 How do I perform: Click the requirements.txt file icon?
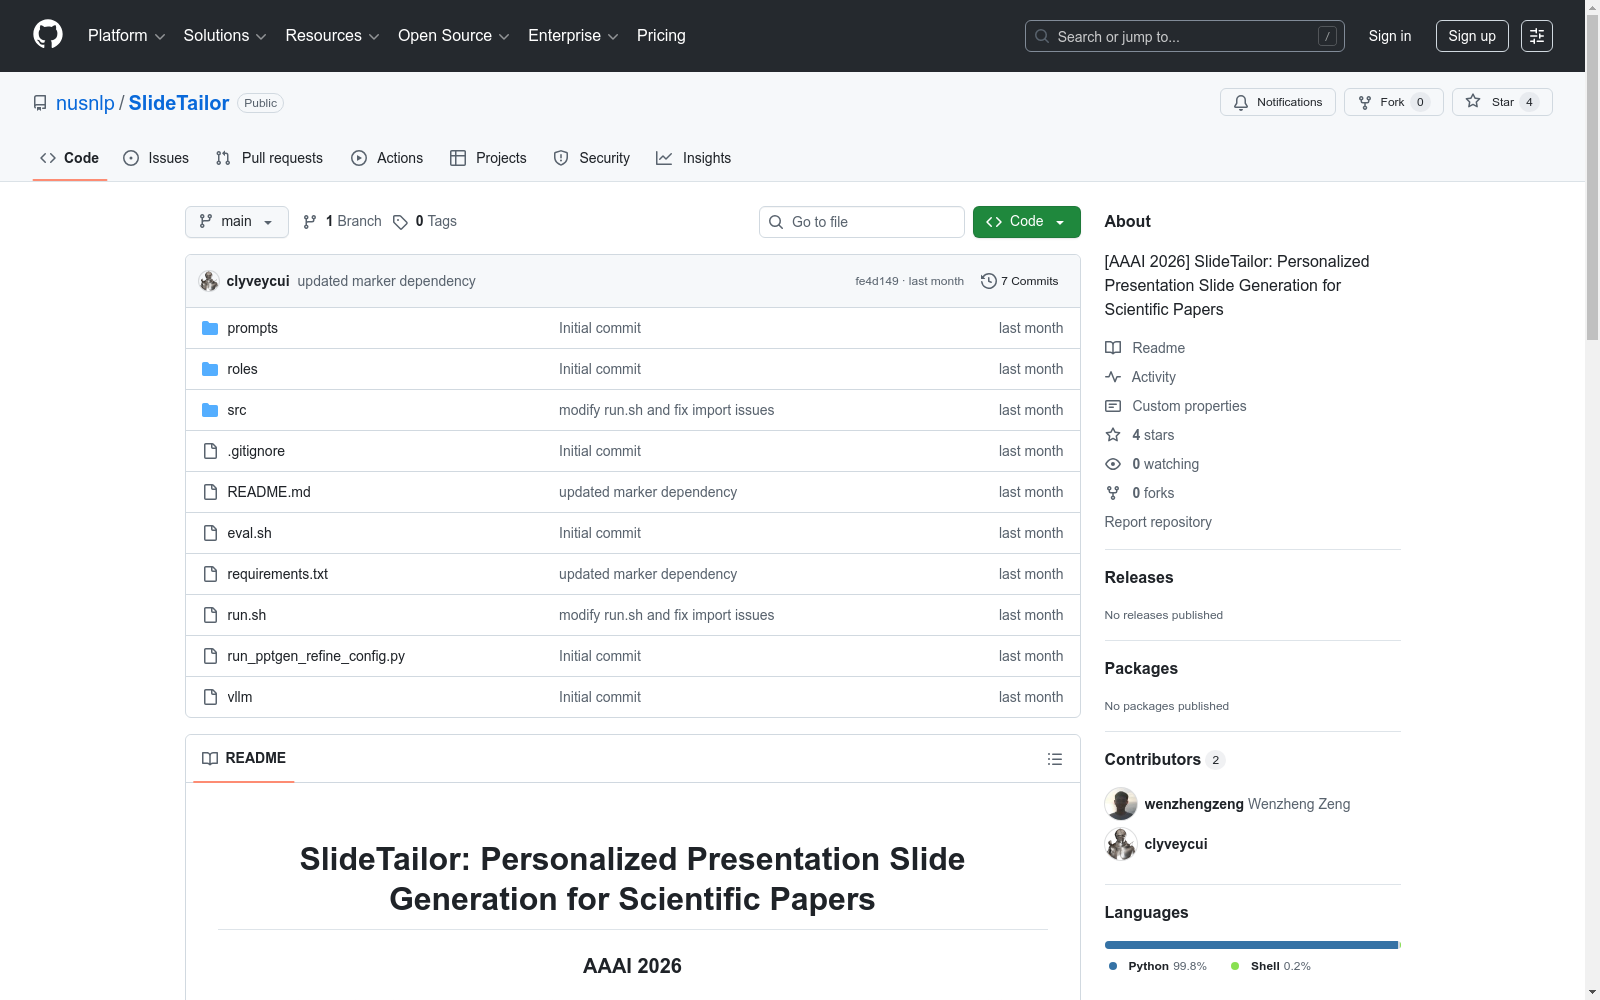point(210,574)
